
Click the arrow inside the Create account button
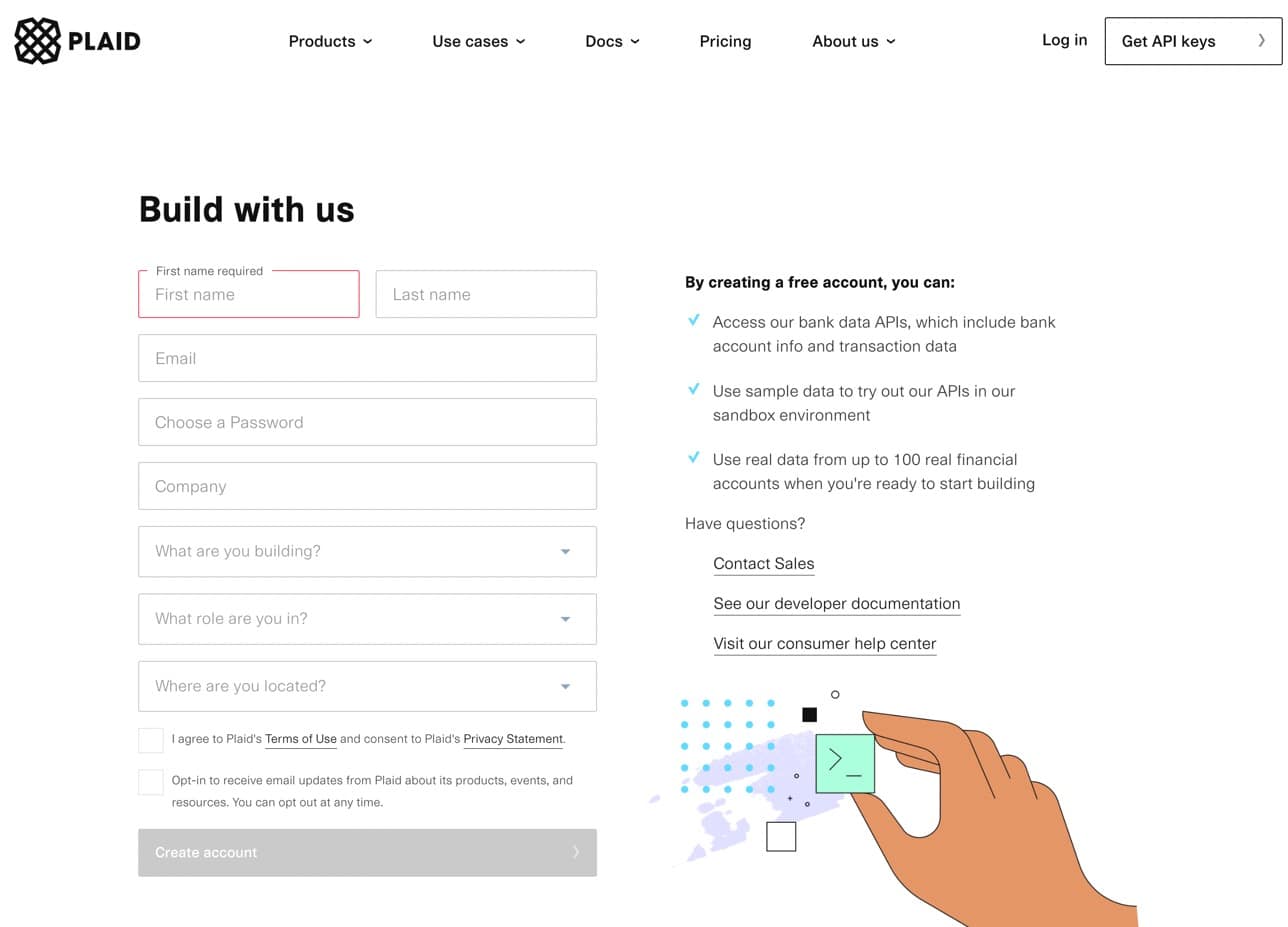(575, 851)
